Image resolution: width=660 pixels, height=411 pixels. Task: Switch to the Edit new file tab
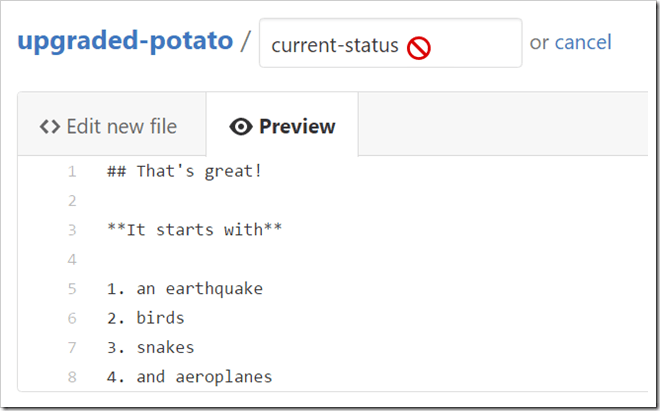click(109, 127)
